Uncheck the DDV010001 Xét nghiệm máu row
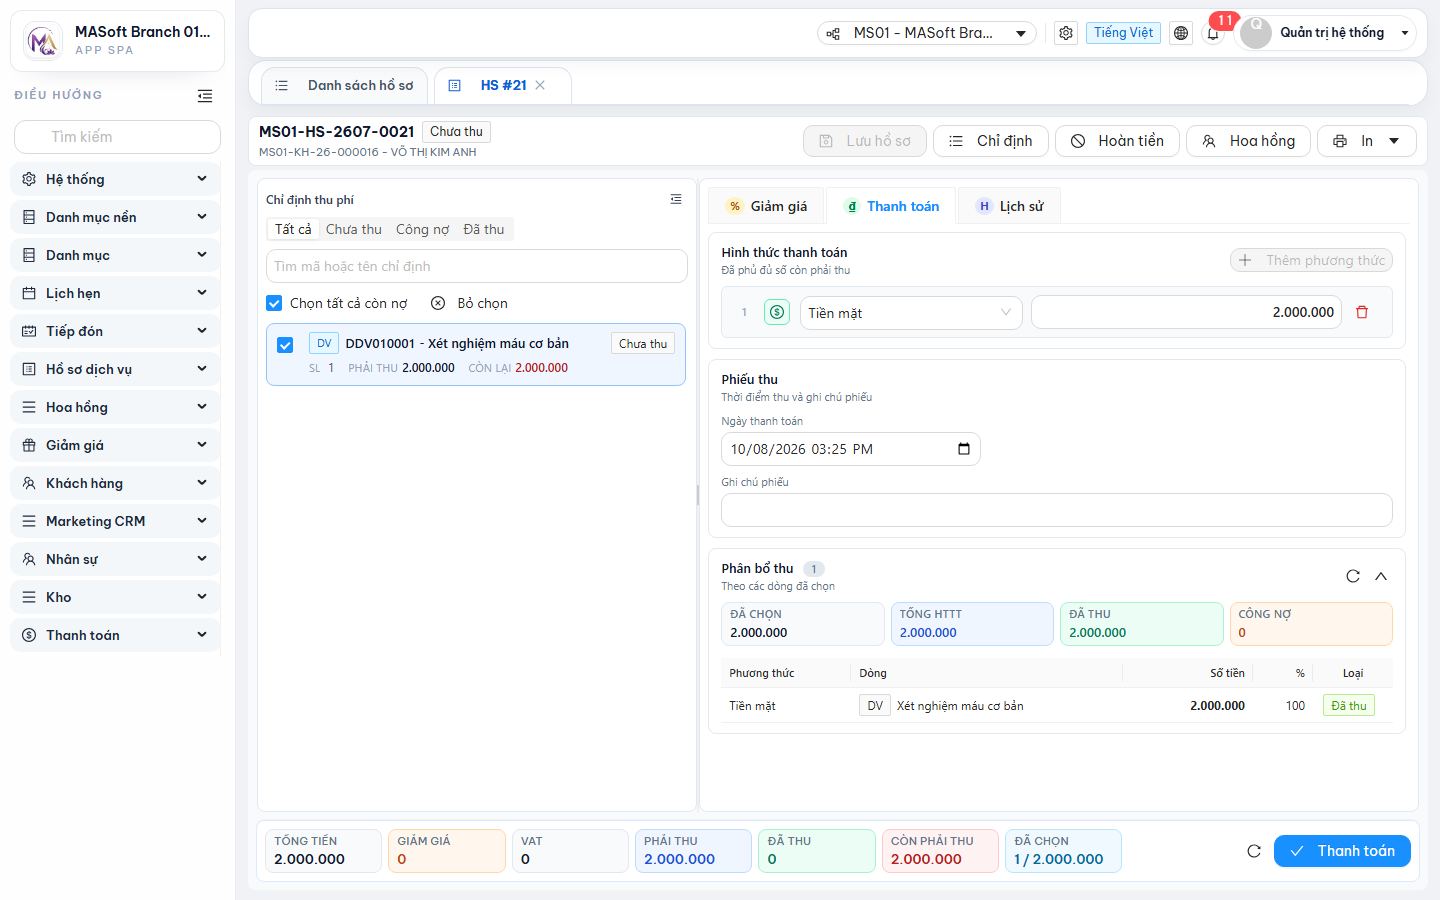 pyautogui.click(x=285, y=345)
